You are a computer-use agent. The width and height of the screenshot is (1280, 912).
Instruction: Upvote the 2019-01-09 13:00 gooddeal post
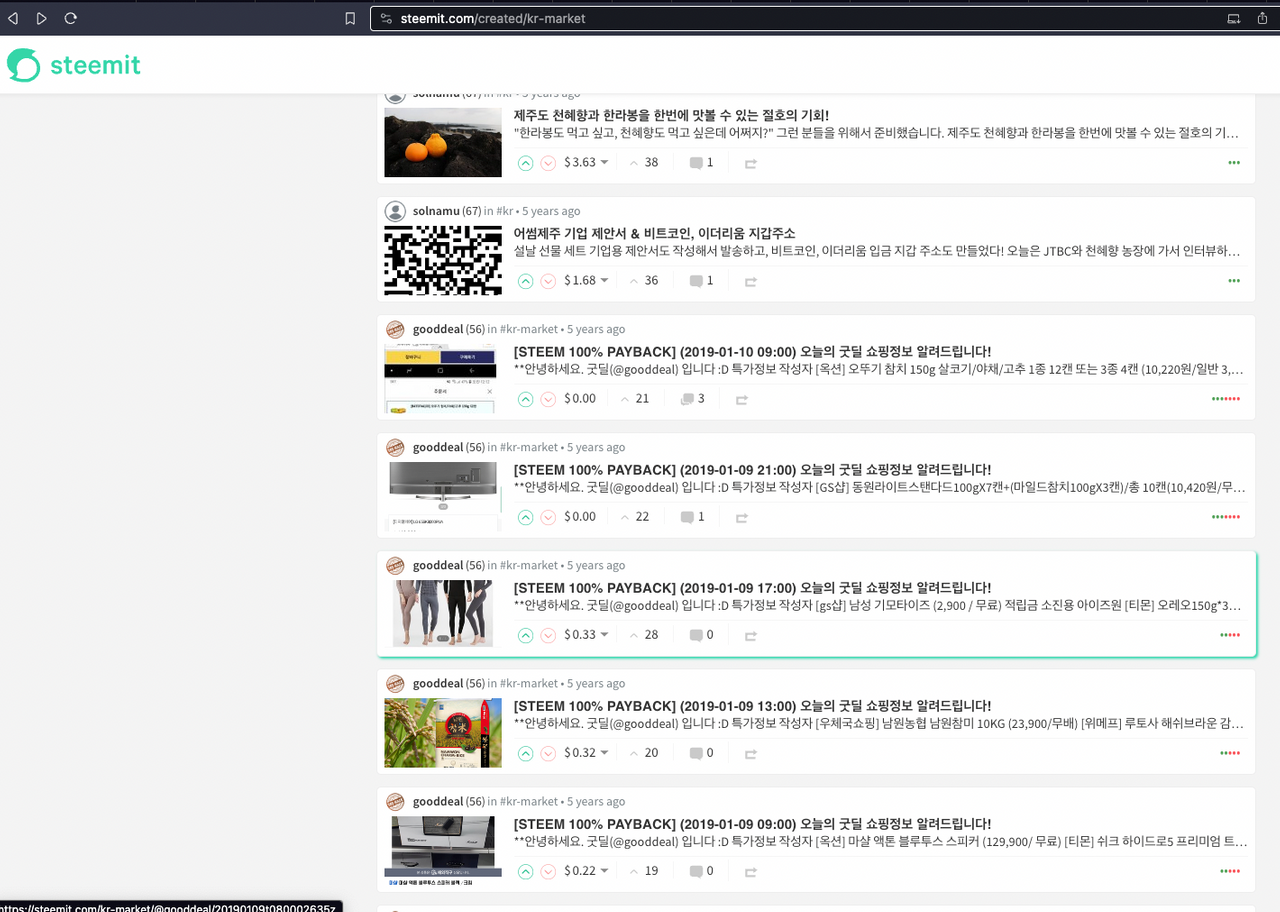point(525,753)
